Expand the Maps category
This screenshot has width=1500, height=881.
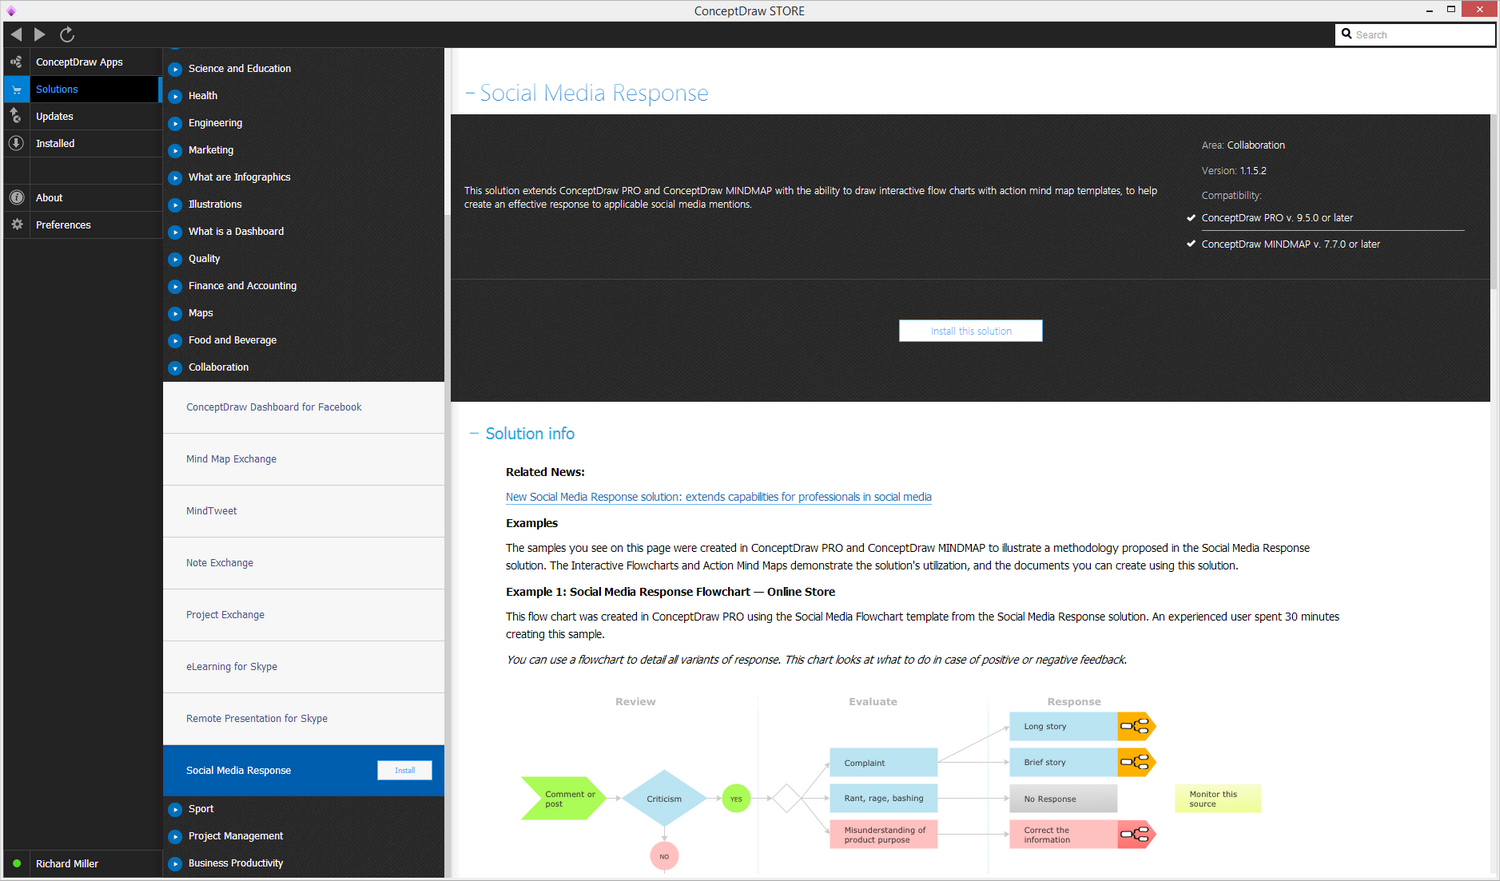coord(175,313)
